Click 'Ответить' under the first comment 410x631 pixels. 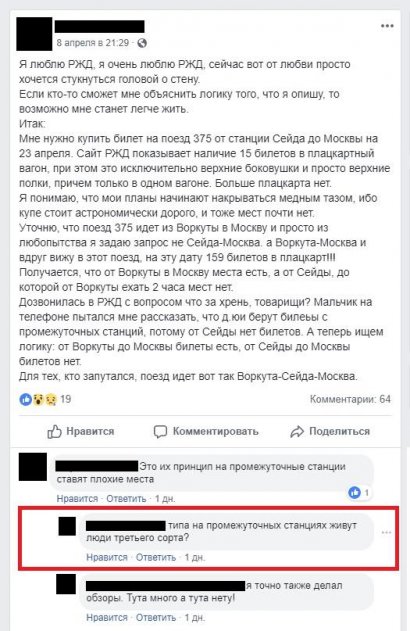pos(126,499)
